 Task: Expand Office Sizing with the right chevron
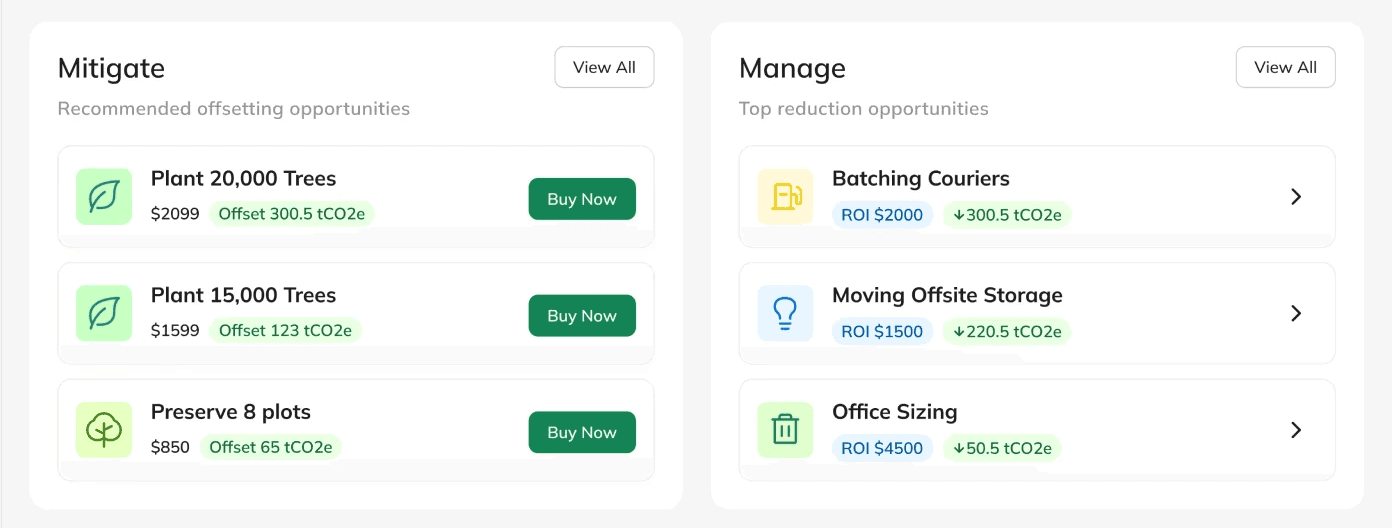tap(1296, 430)
